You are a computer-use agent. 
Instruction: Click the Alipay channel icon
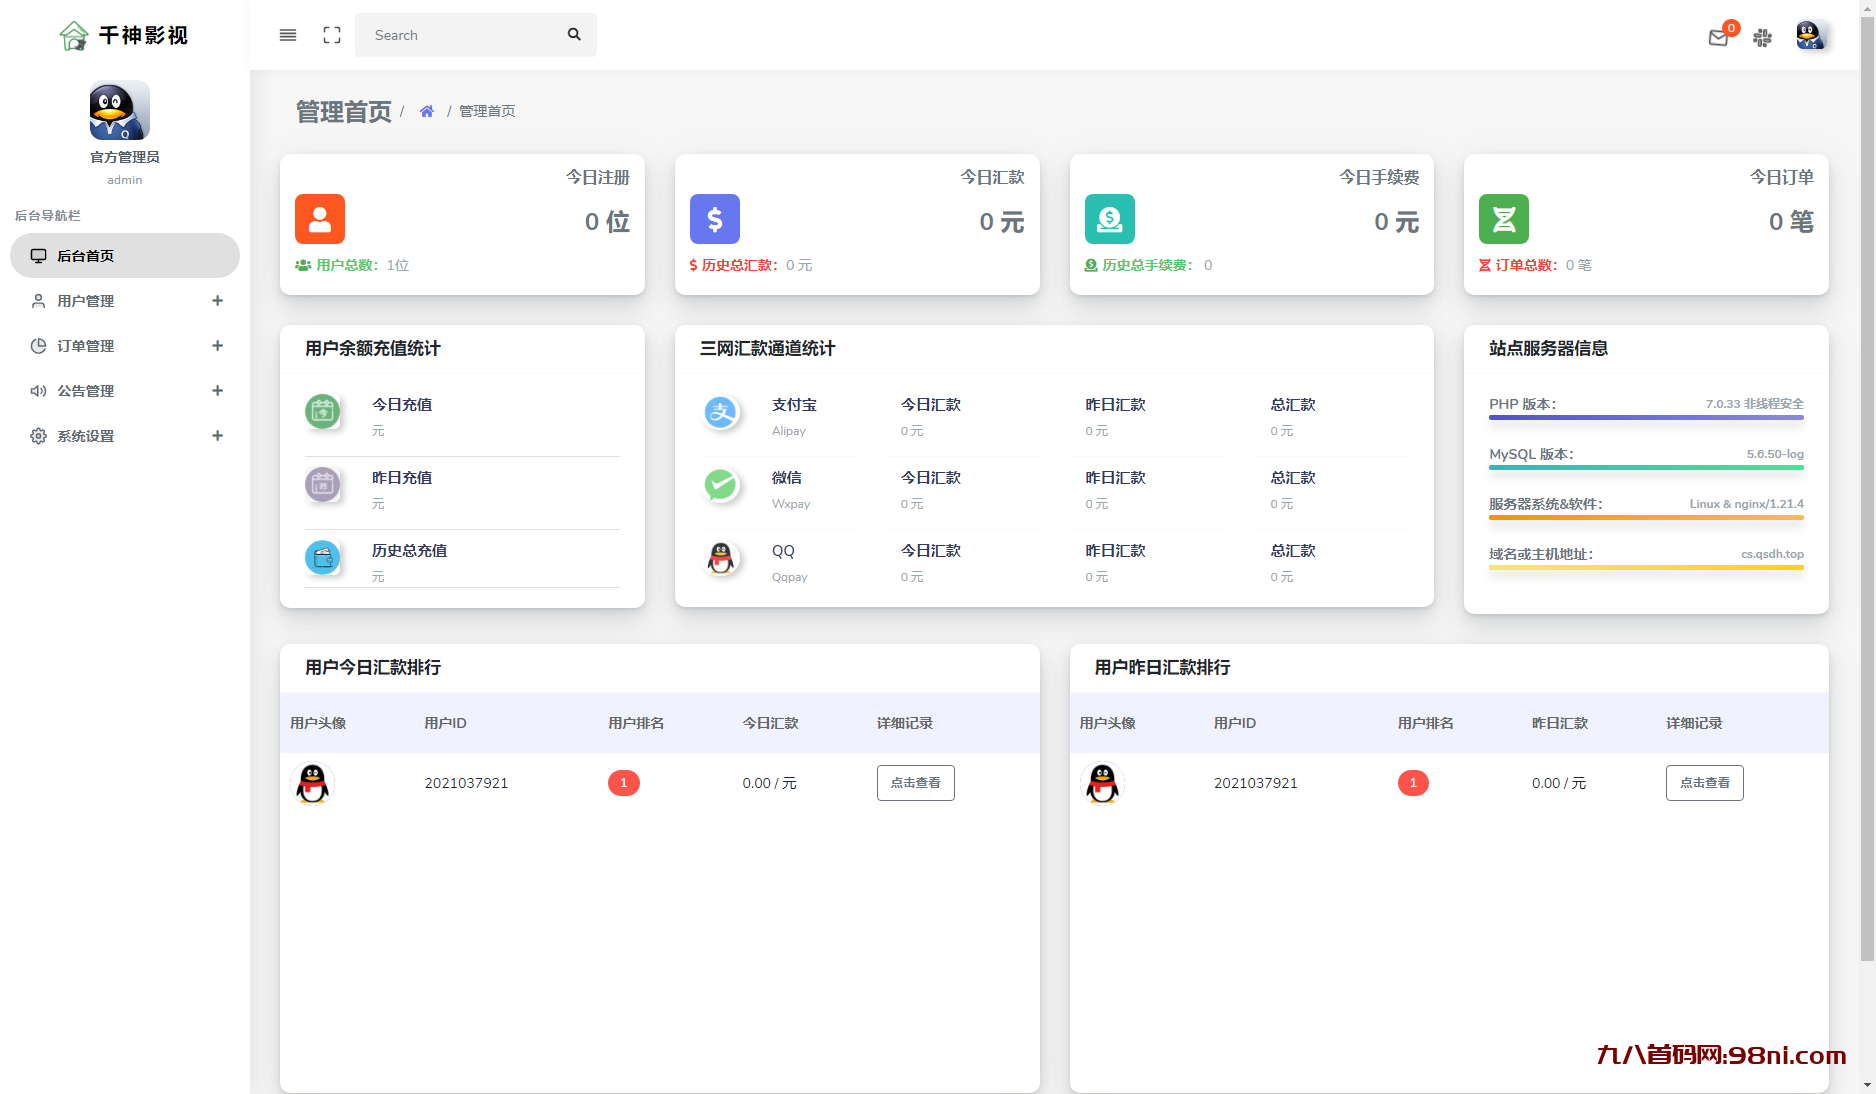tap(720, 412)
